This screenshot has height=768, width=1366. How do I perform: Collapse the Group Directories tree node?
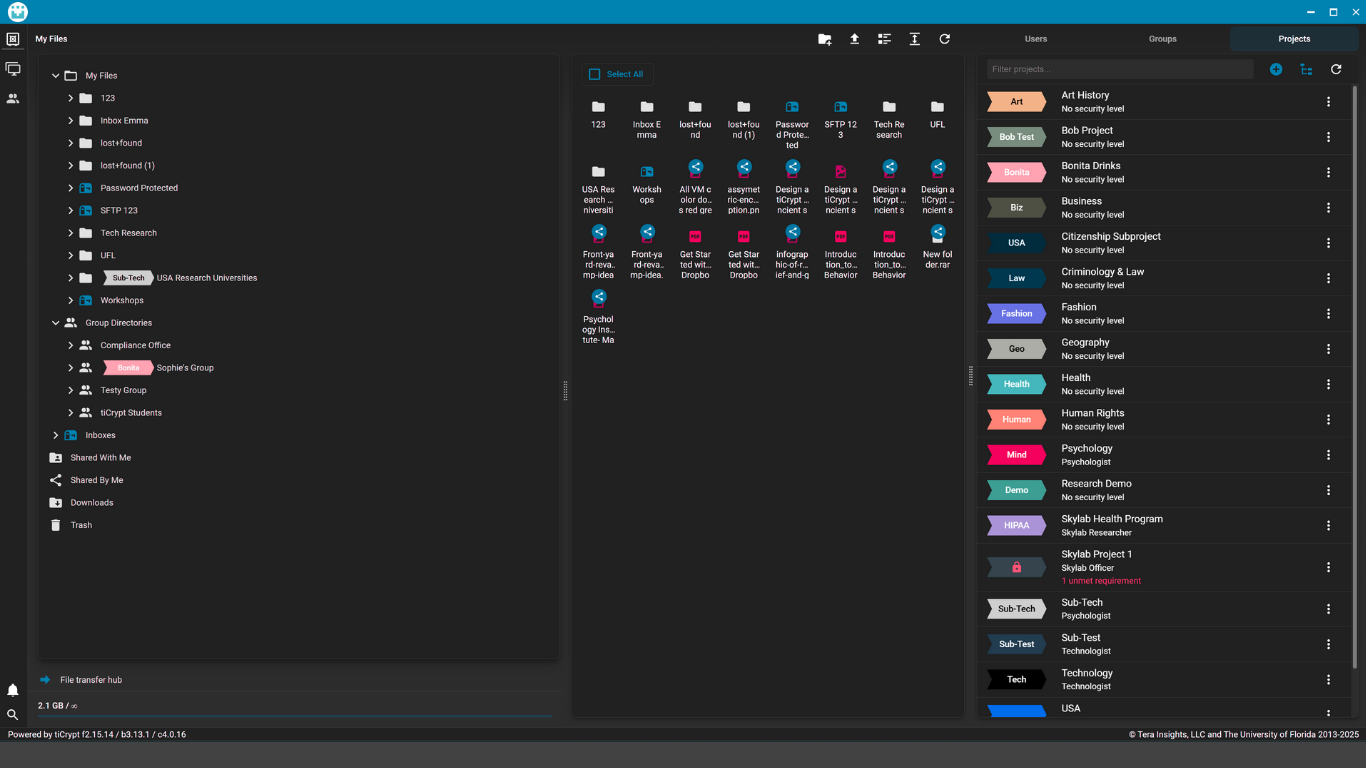click(x=56, y=323)
